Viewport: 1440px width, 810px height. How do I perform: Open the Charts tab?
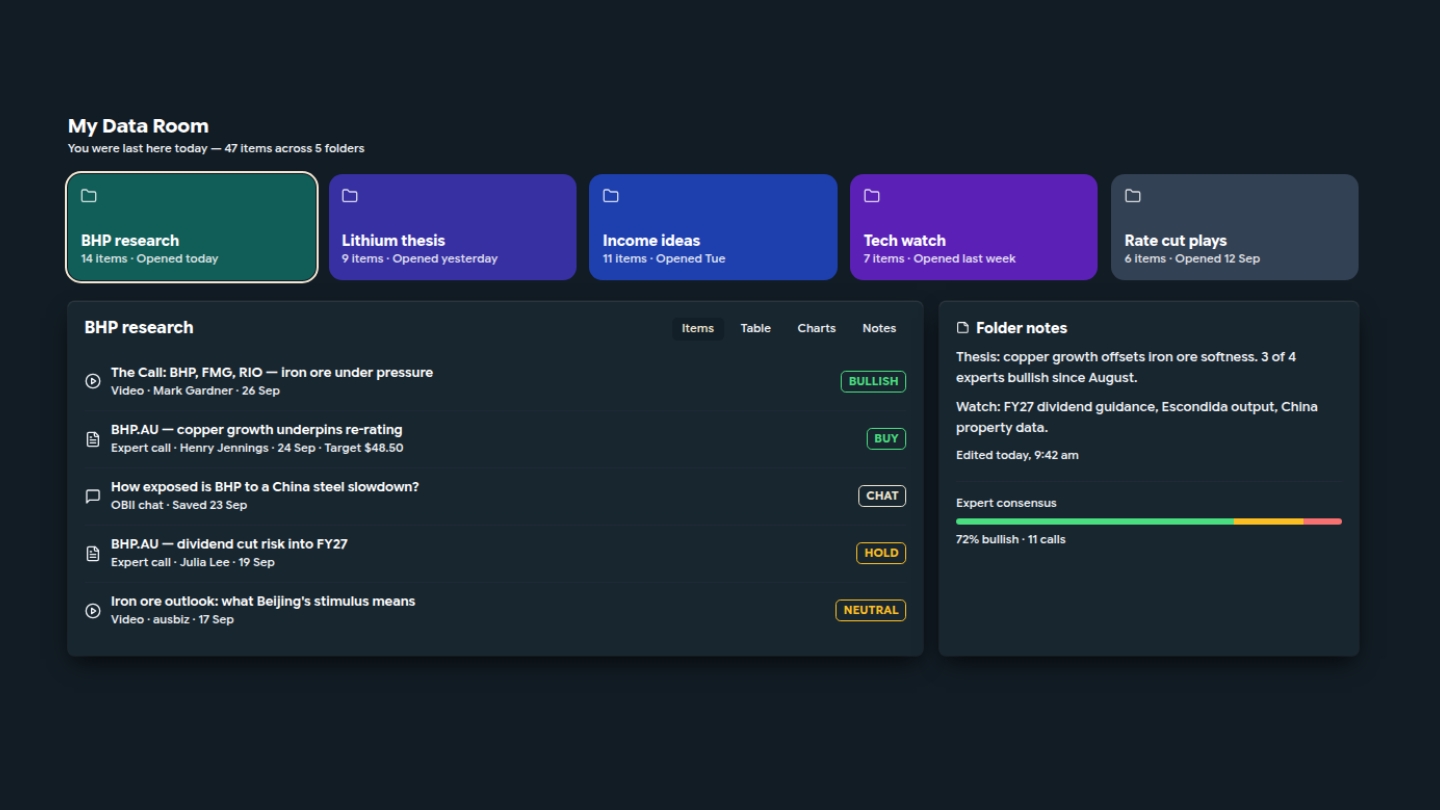coord(817,328)
